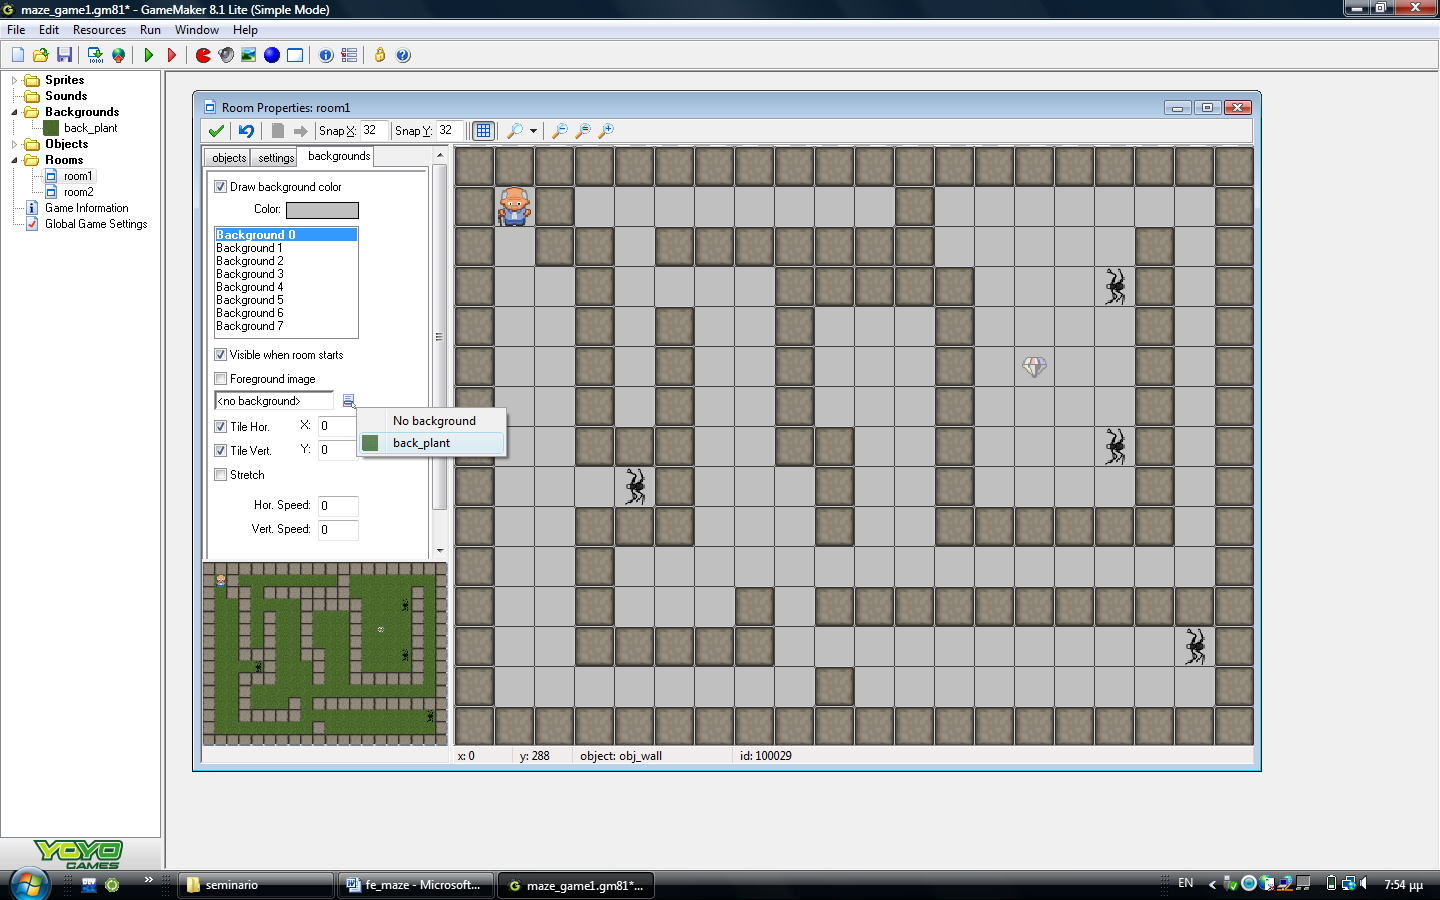Select back_plant in resource tree

[x=90, y=128]
